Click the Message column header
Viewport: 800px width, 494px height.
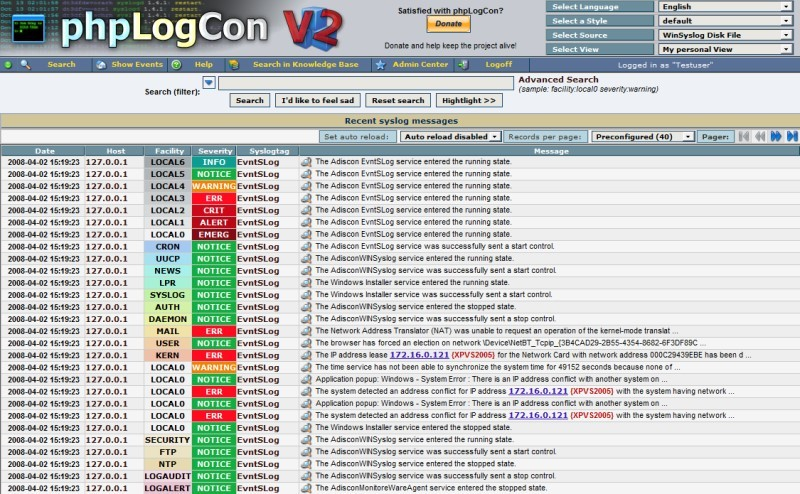(550, 151)
